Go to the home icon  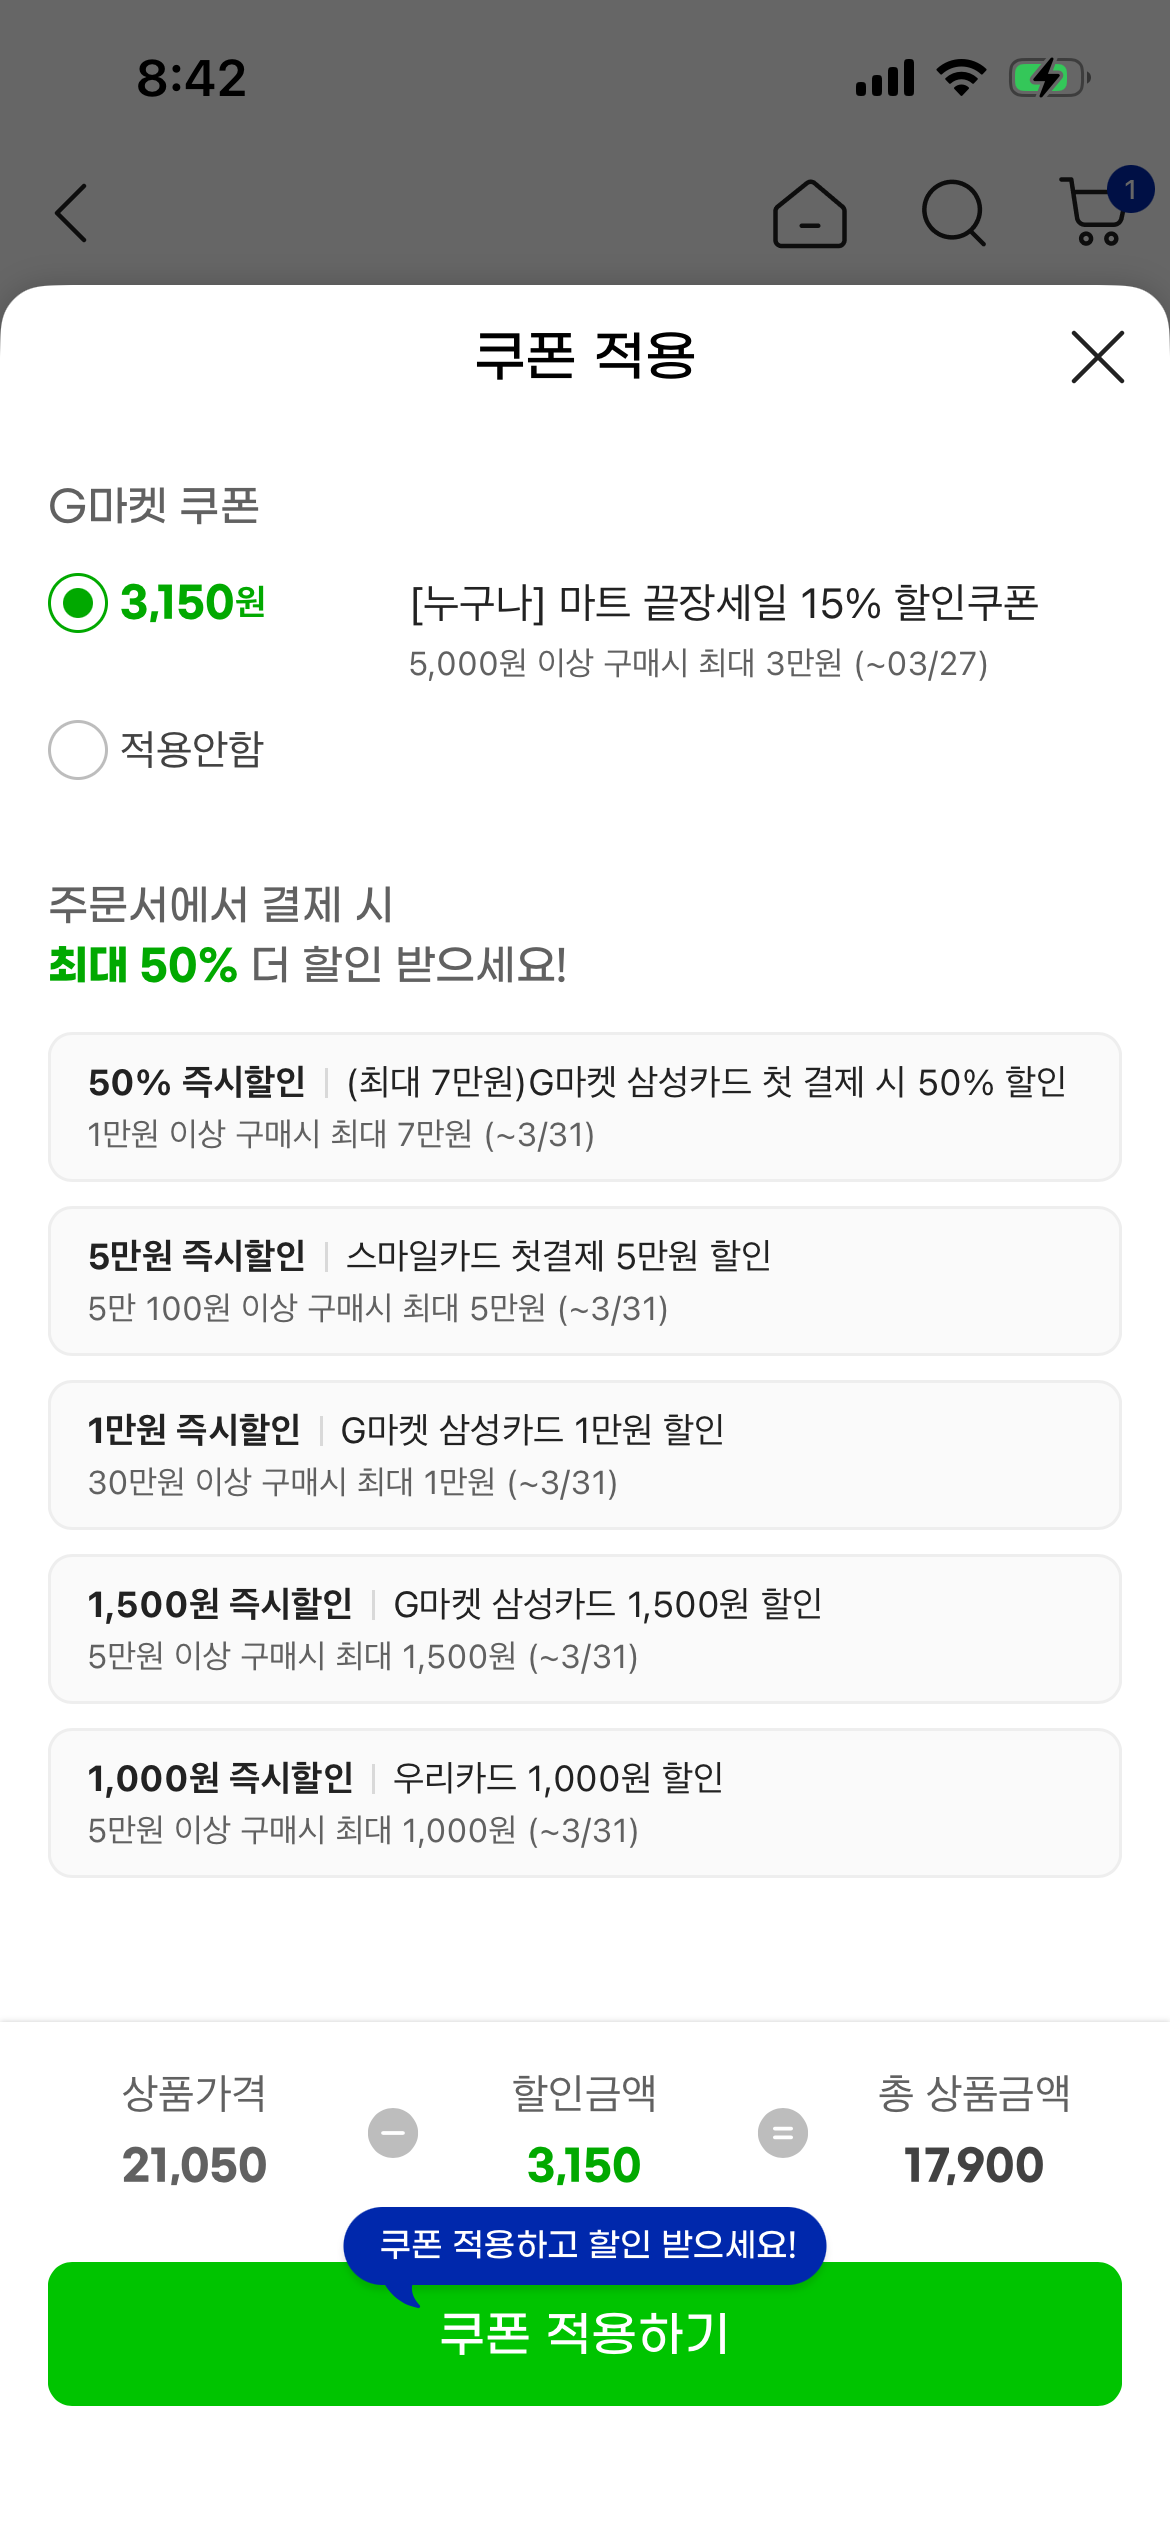click(810, 214)
